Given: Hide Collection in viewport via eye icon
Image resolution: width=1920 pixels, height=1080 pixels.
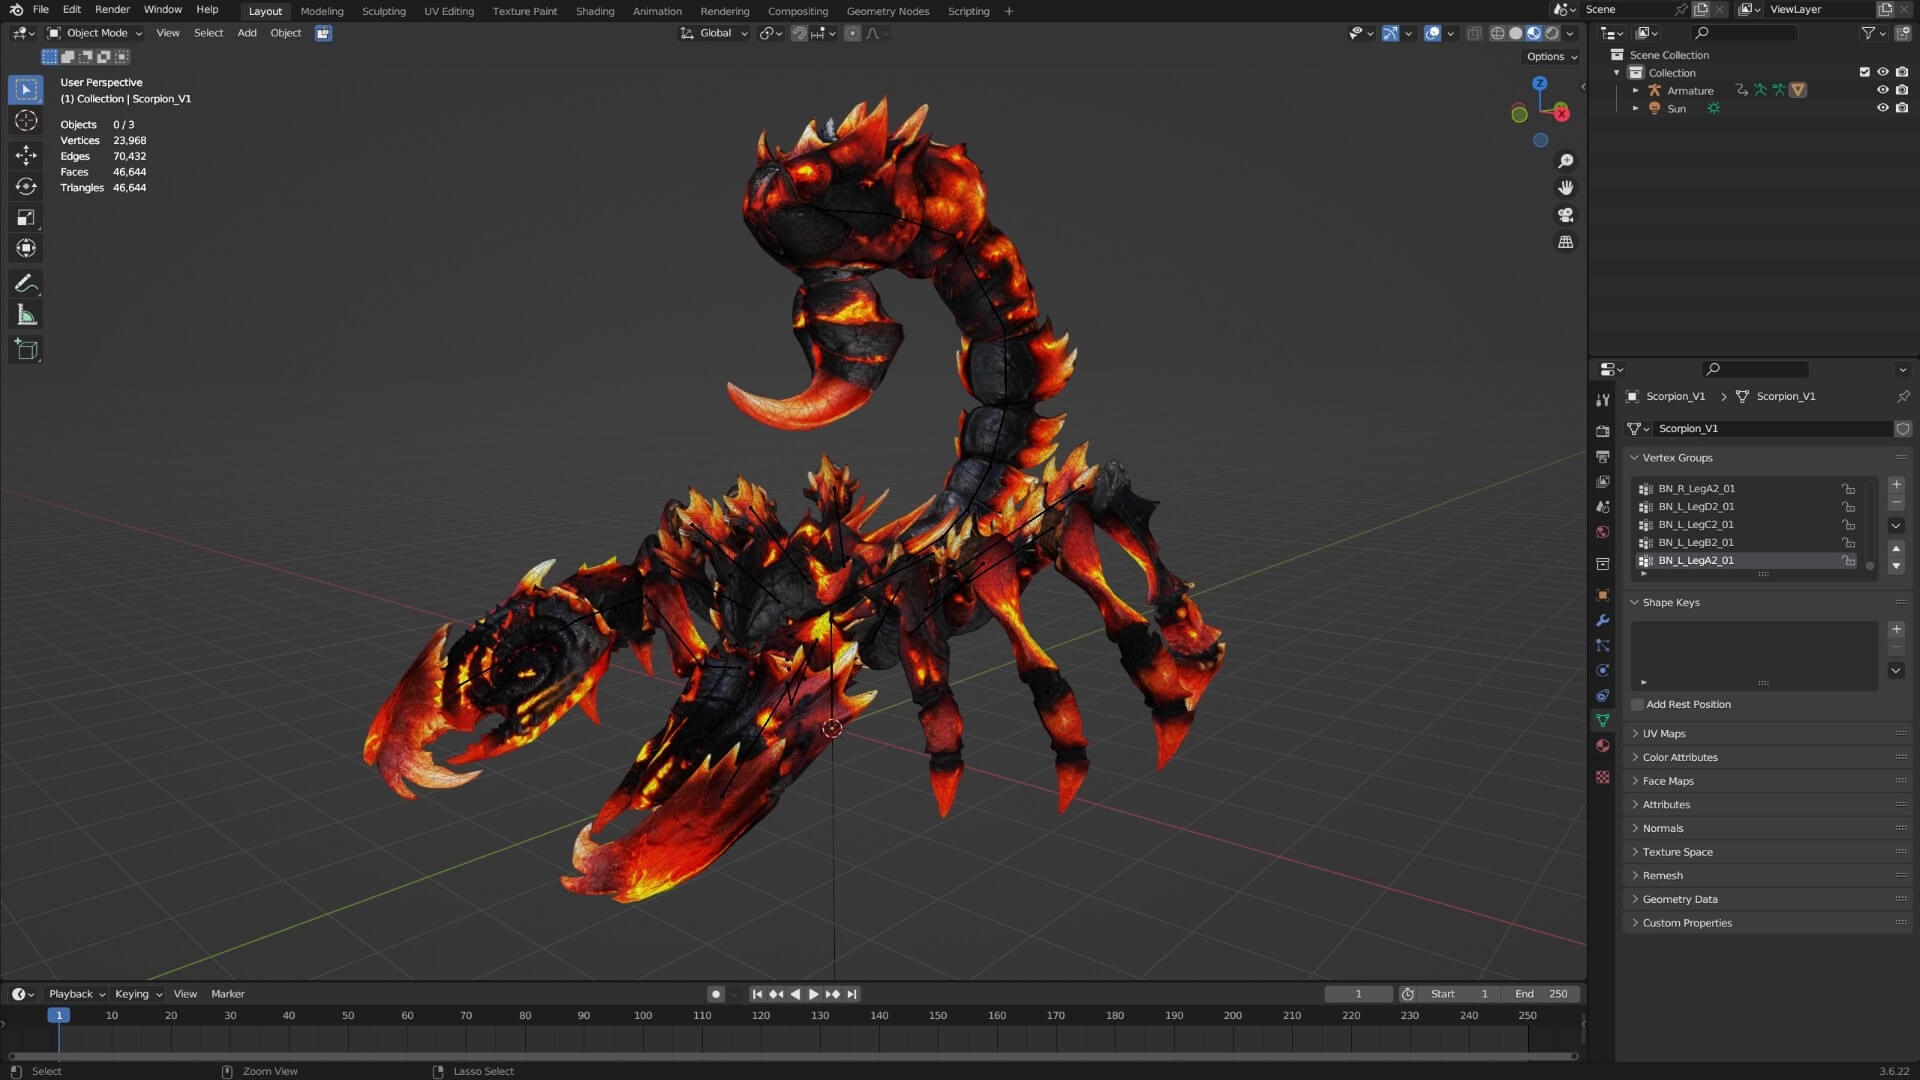Looking at the screenshot, I should (1882, 72).
